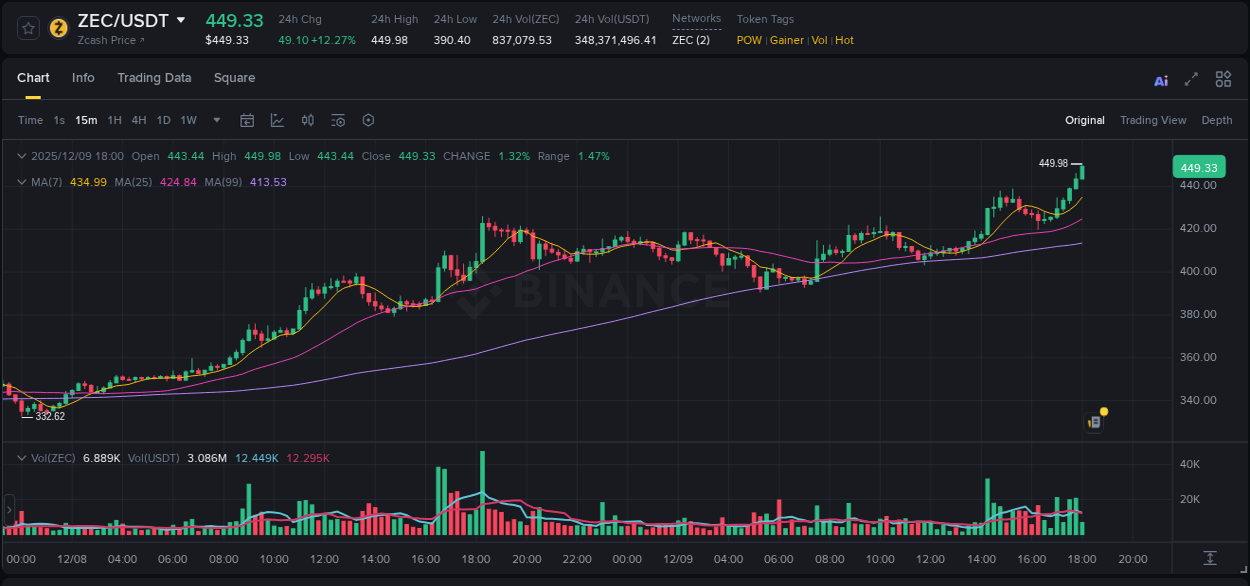The height and width of the screenshot is (586, 1250).
Task: Click the candlestick comparison icon
Action: click(307, 120)
